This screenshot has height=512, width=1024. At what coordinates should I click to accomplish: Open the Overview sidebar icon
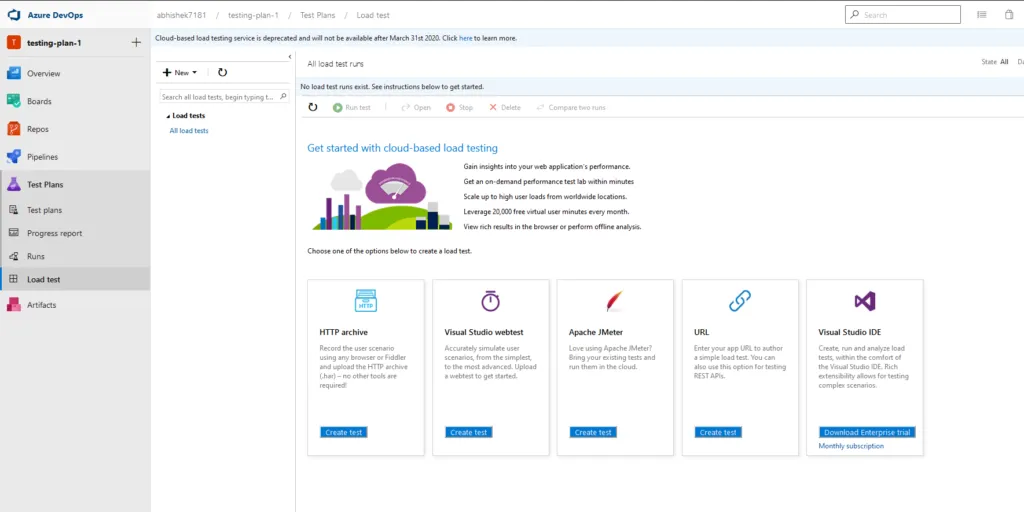click(14, 73)
